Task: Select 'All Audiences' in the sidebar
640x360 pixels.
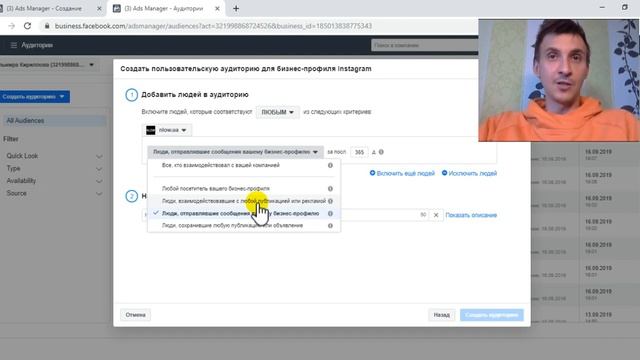Action: (x=54, y=120)
